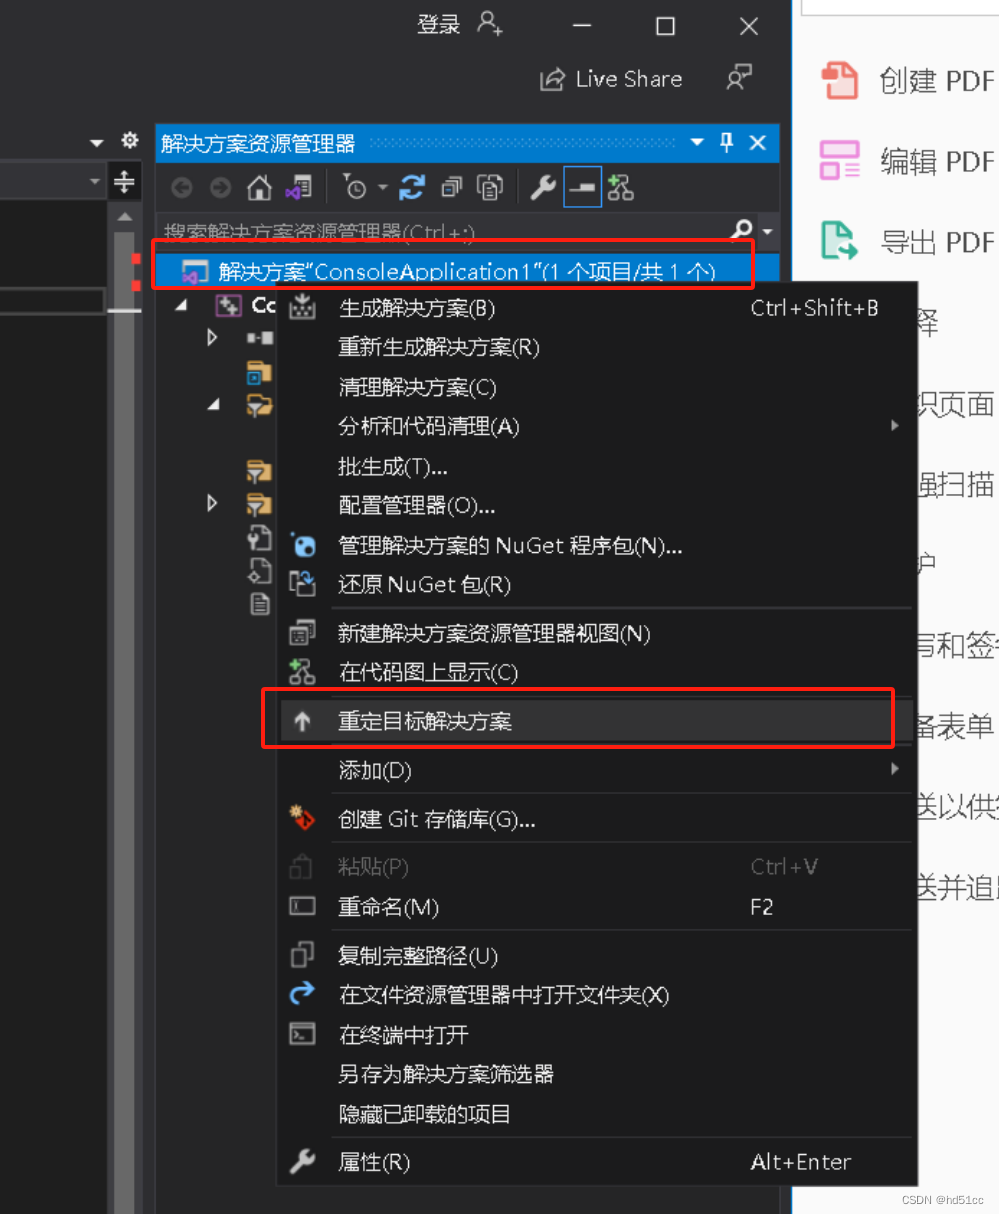
Task: Click the Refresh icon in Solution Explorer toolbar
Action: (411, 187)
